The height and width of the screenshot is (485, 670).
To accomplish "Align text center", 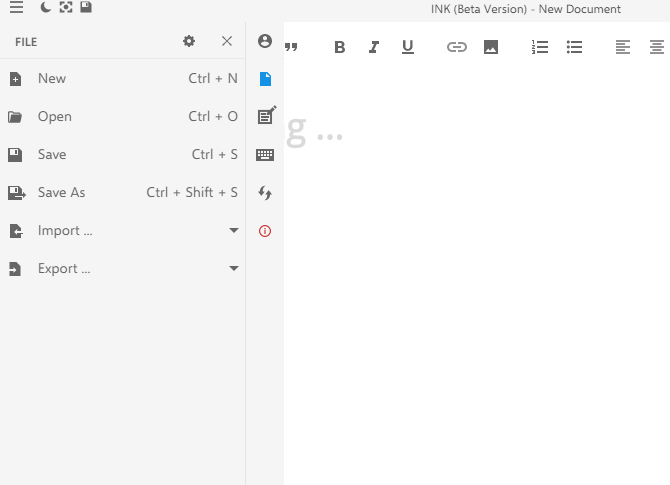I will pyautogui.click(x=657, y=47).
